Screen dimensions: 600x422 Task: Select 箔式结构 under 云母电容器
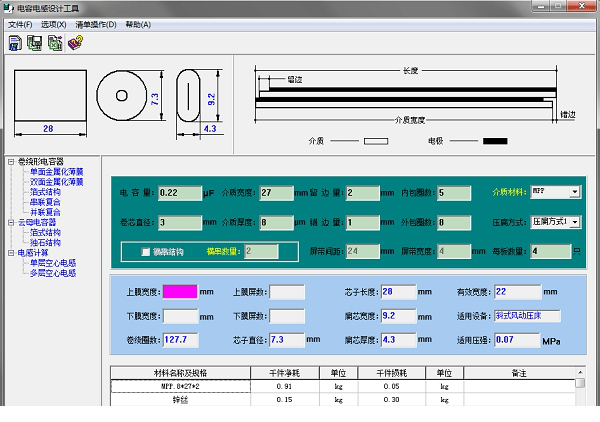point(45,233)
